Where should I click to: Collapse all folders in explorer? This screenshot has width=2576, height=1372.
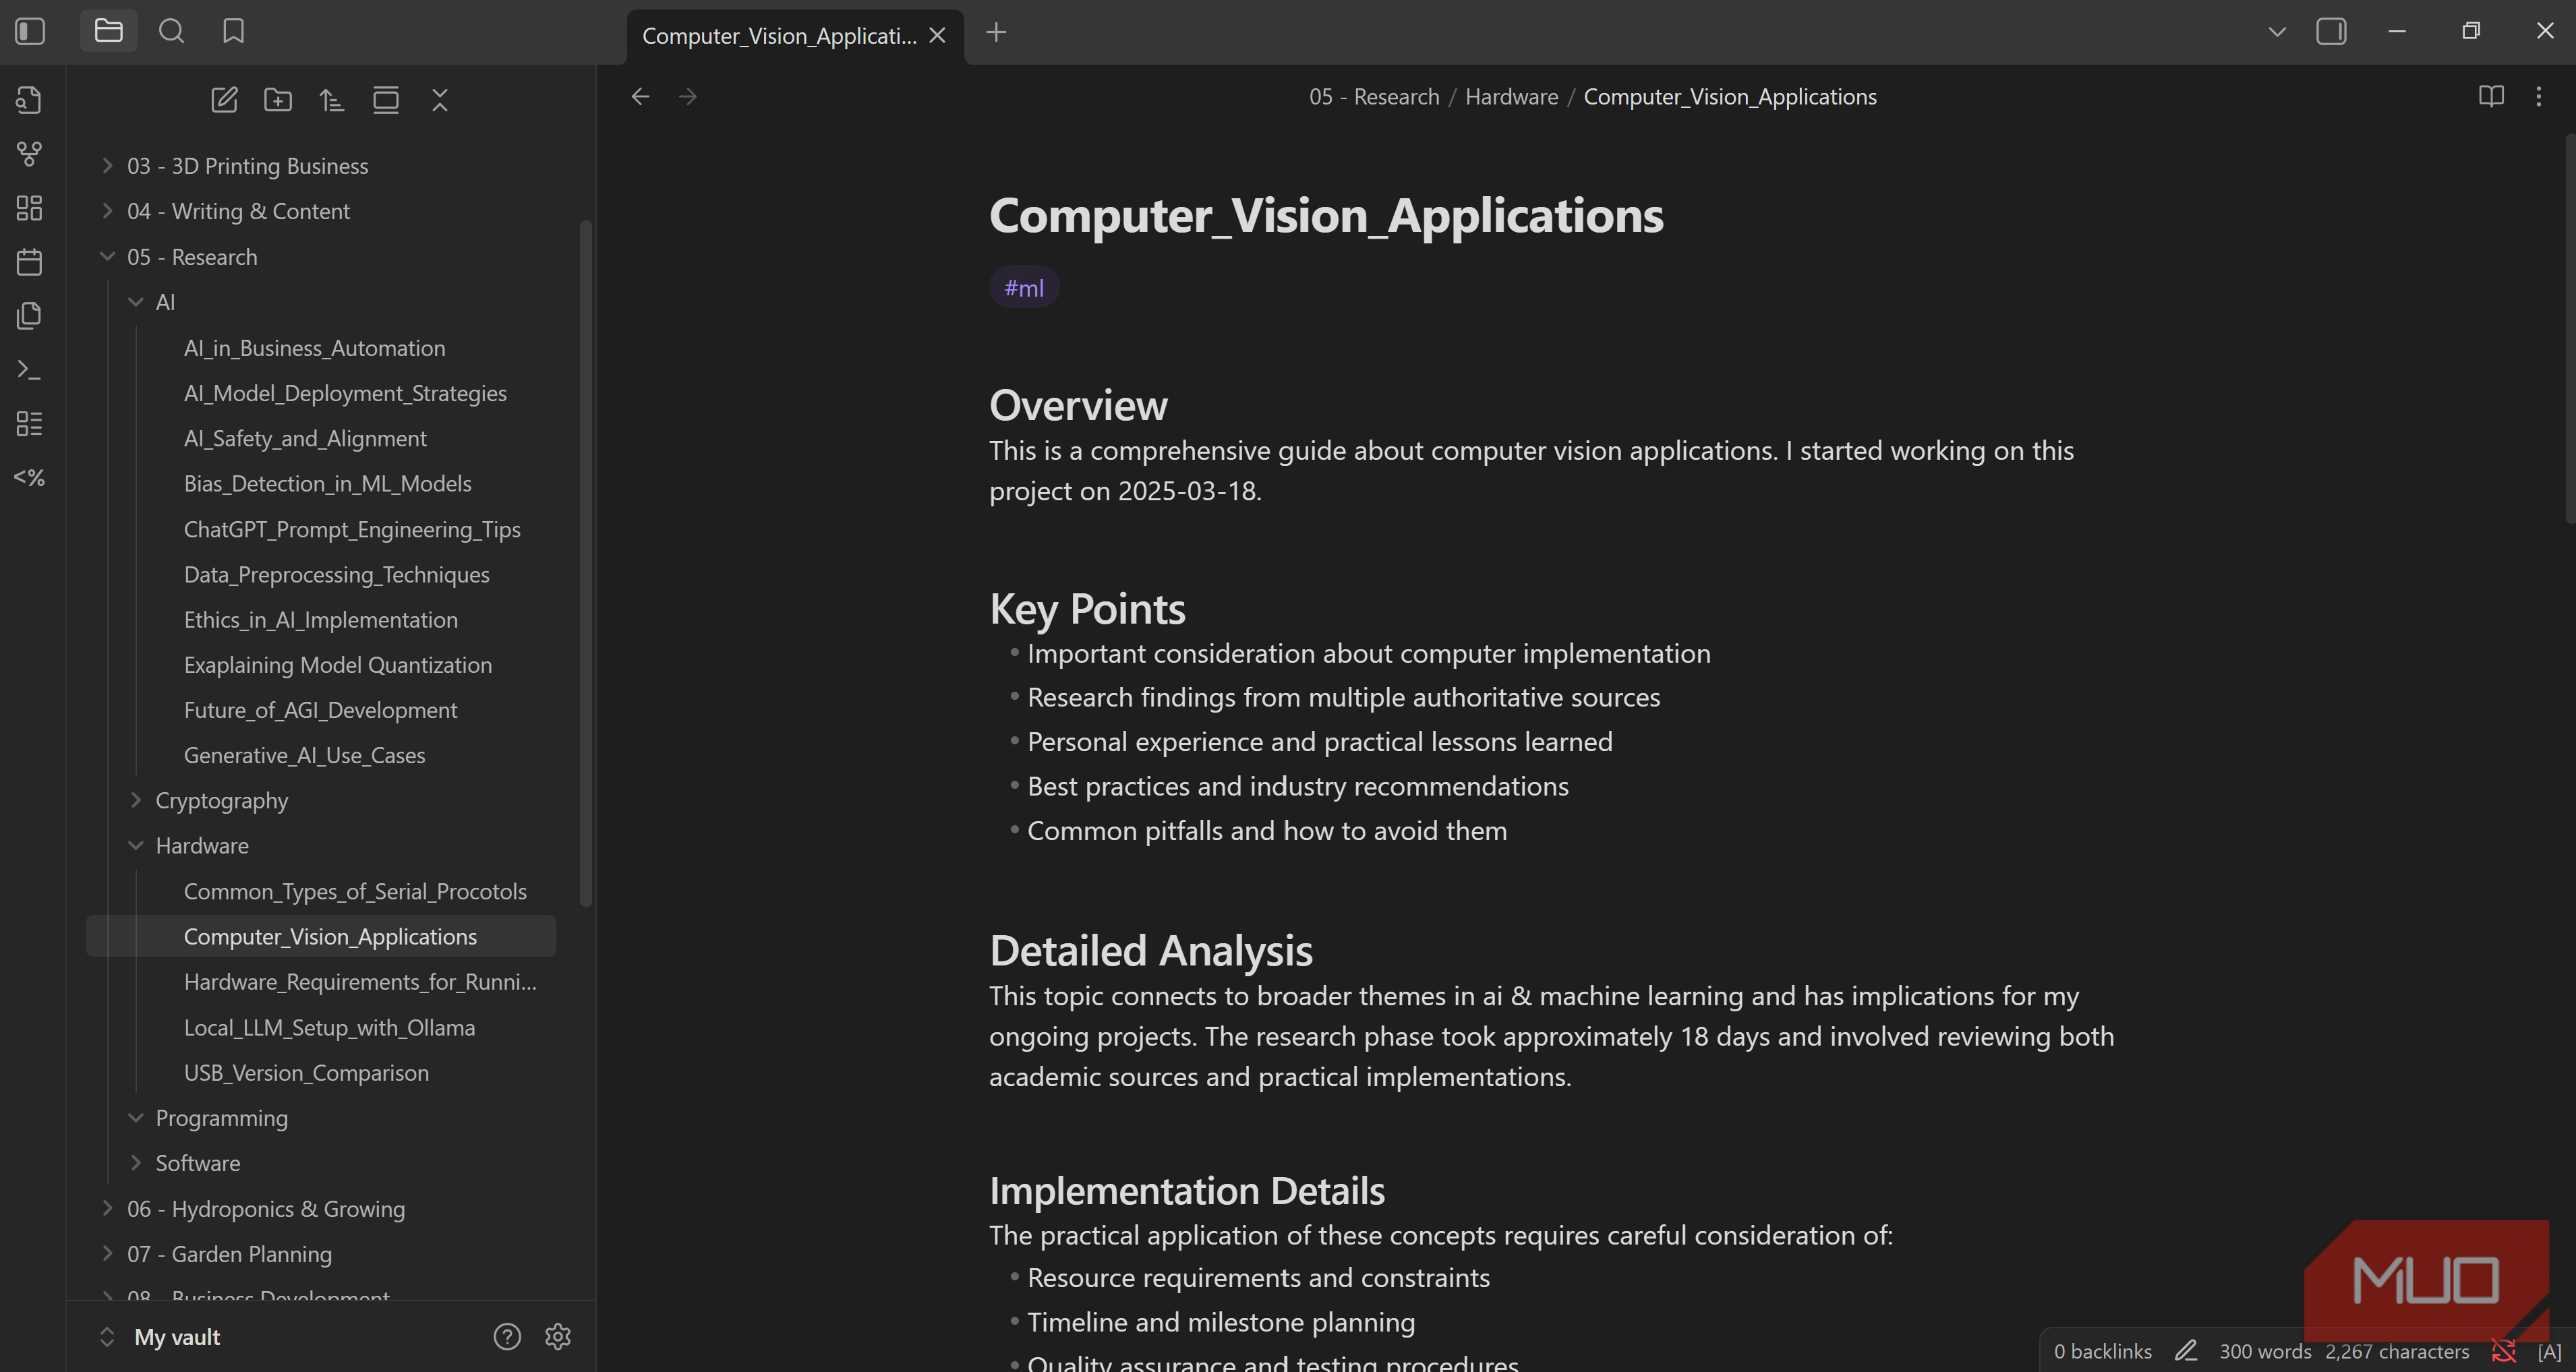point(440,100)
